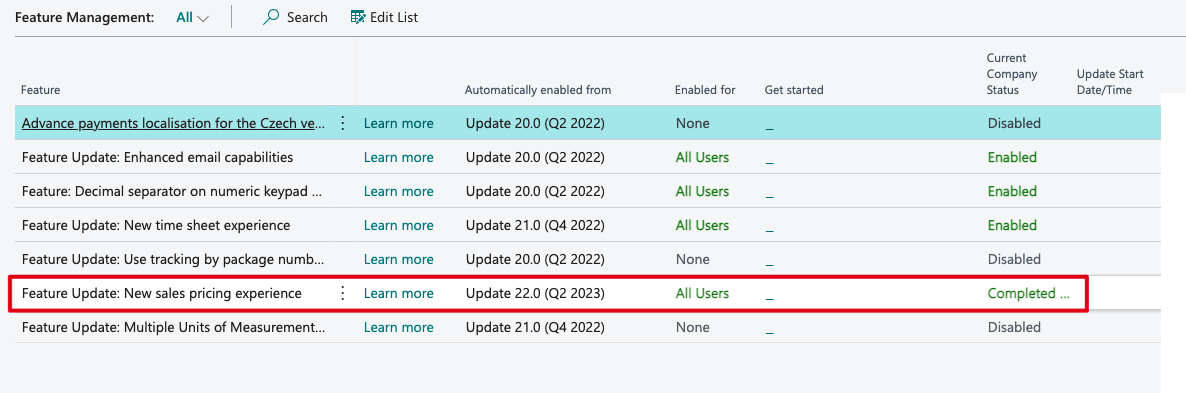Click Update 21.0 cell in Multiple Units row
This screenshot has width=1186, height=393.
pos(536,327)
